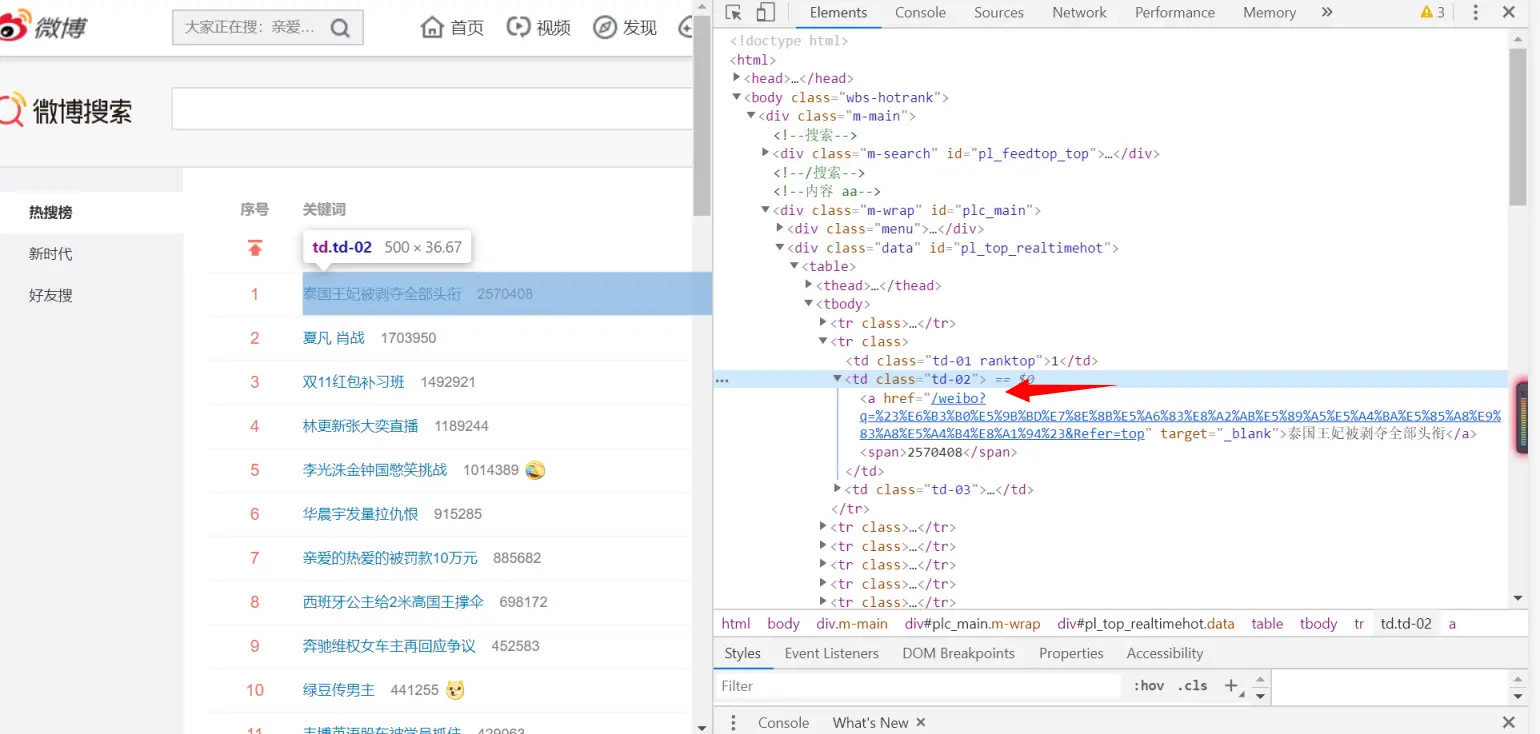Expand the div menu node
Viewport: 1540px width, 734px height.
[x=780, y=229]
